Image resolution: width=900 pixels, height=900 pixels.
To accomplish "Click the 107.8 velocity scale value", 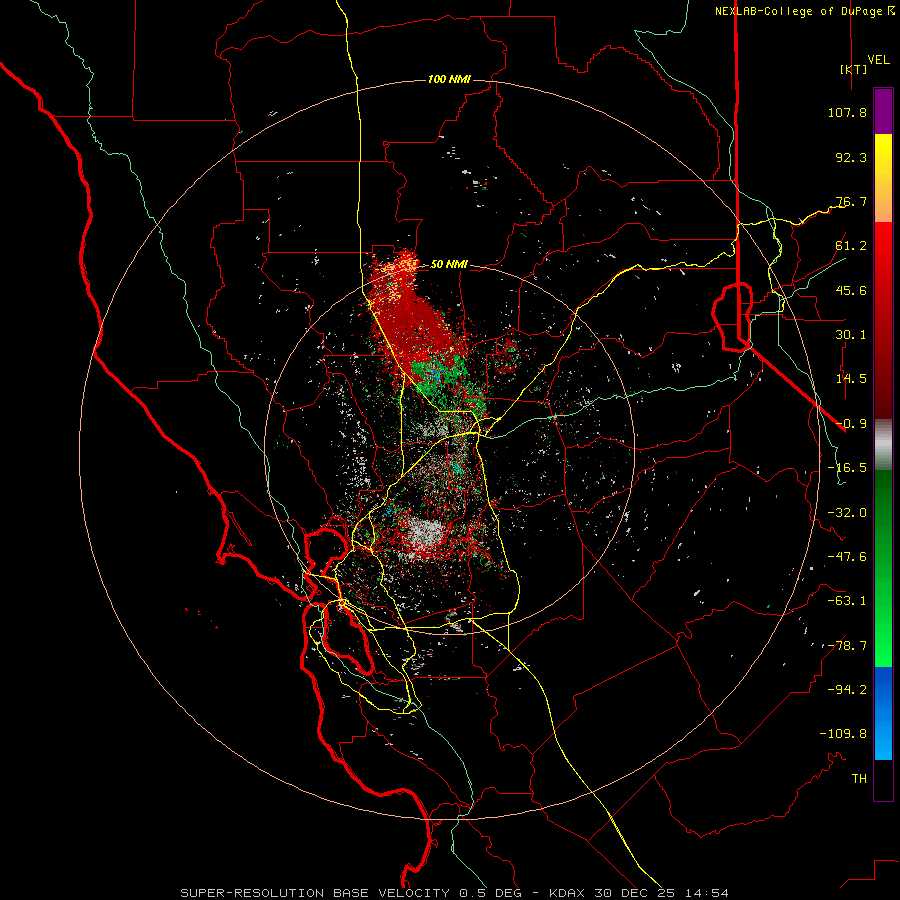I will [847, 112].
